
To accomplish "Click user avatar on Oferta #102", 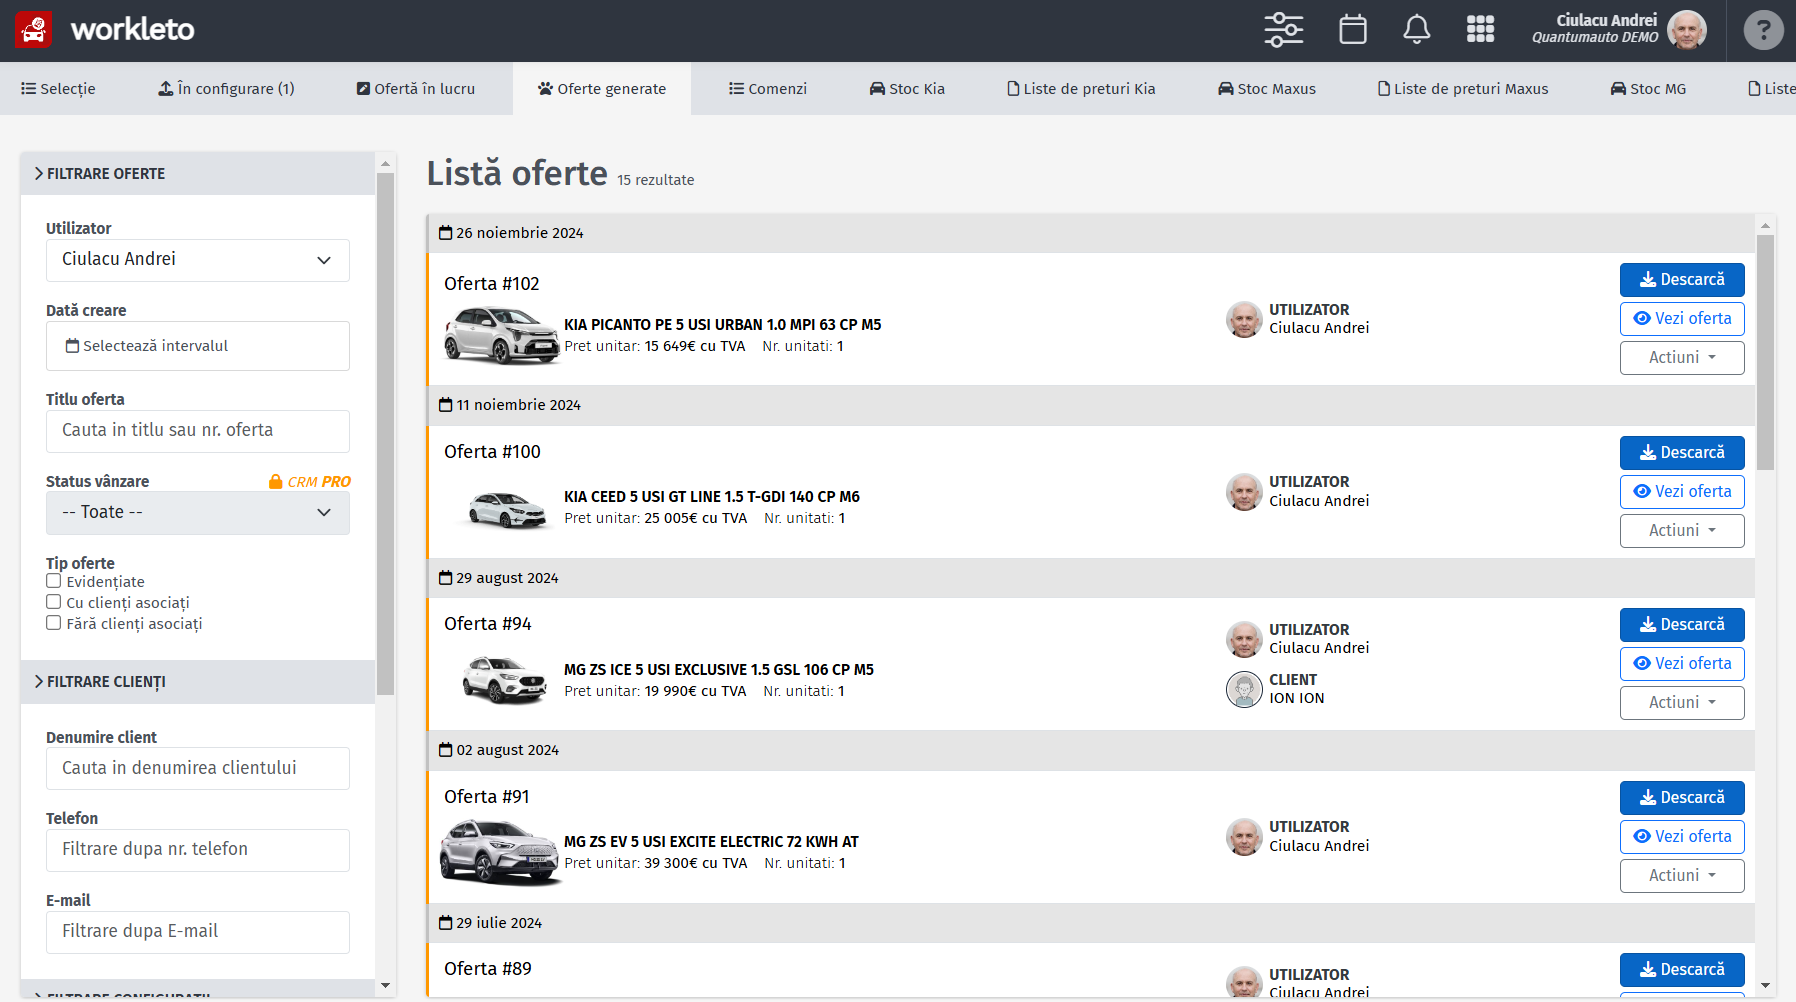I will 1244,320.
